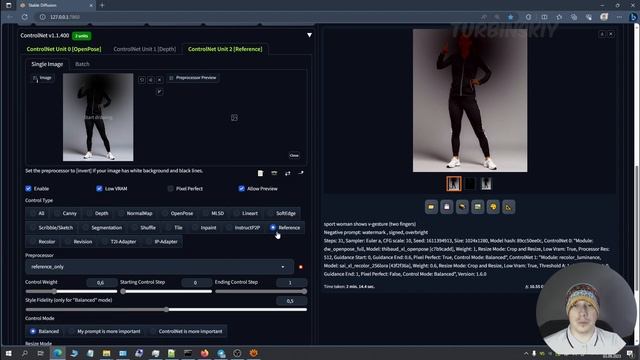Open the Windows Start menu
This screenshot has height=360, width=640.
coord(8,353)
